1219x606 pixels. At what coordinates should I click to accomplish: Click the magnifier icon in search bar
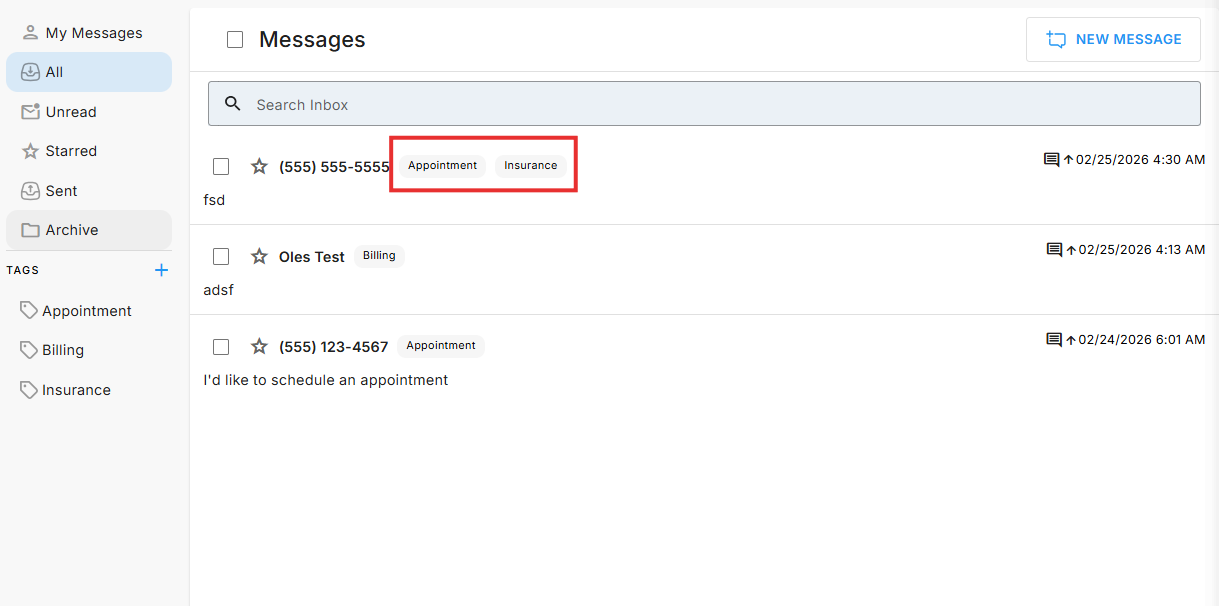coord(233,104)
